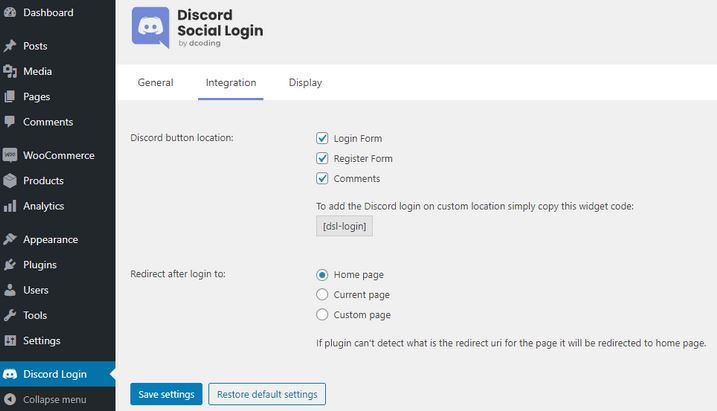
Task: Choose the Custom page radio button
Action: 322,315
